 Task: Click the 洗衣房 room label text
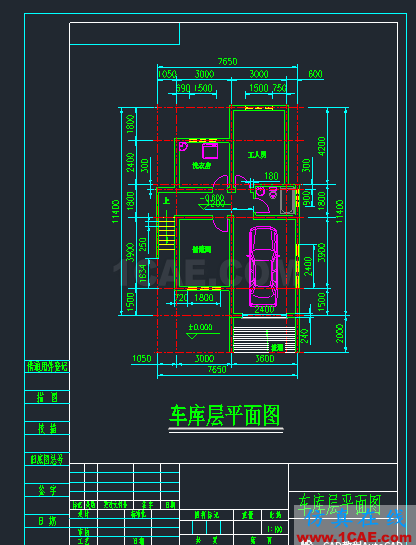click(202, 165)
